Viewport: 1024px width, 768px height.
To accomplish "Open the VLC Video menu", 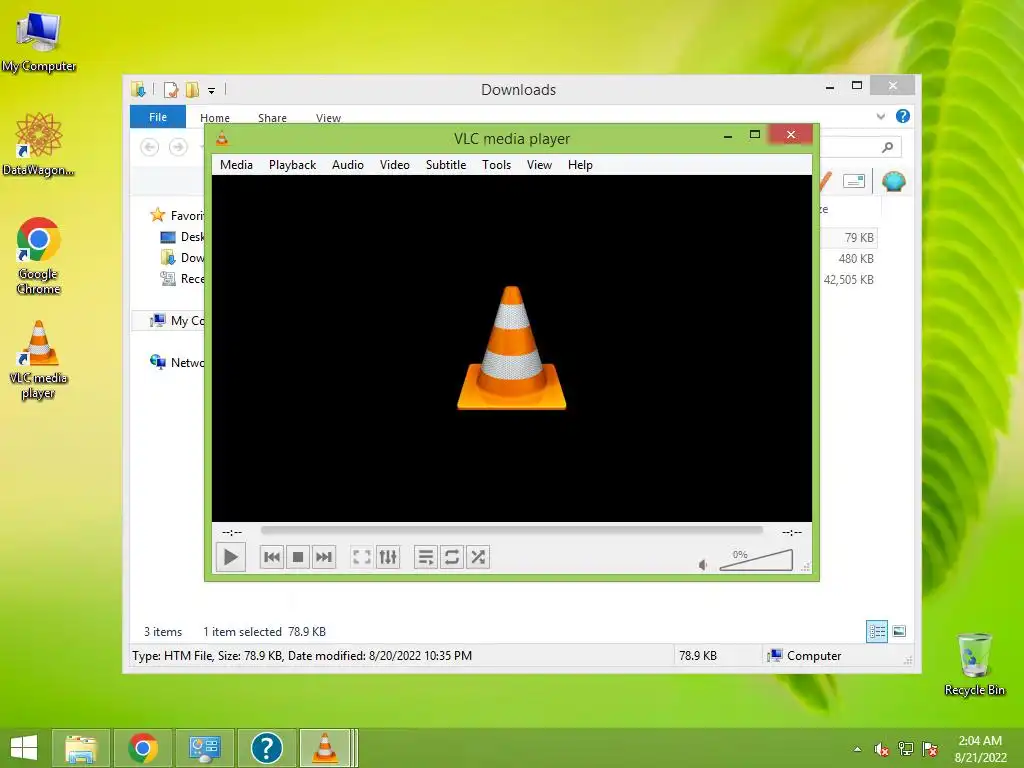I will tap(394, 165).
